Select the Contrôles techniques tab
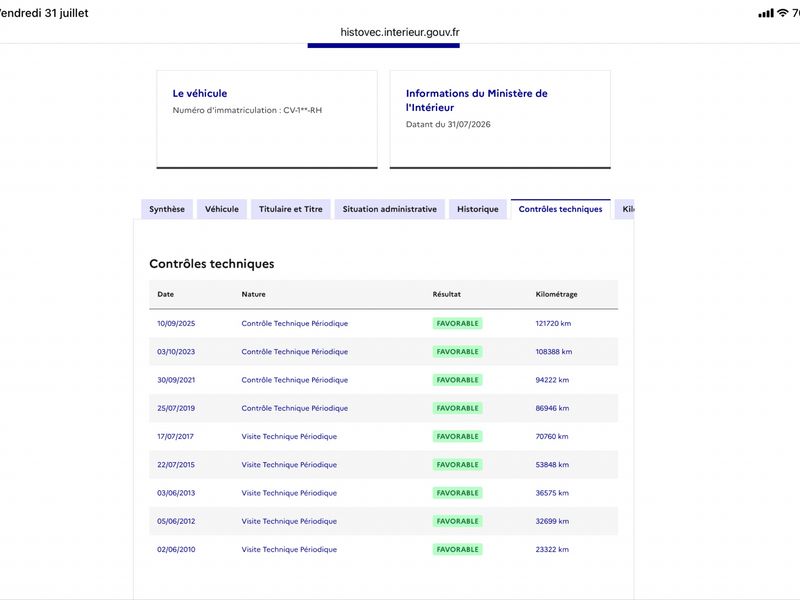The height and width of the screenshot is (600, 800). 560,209
